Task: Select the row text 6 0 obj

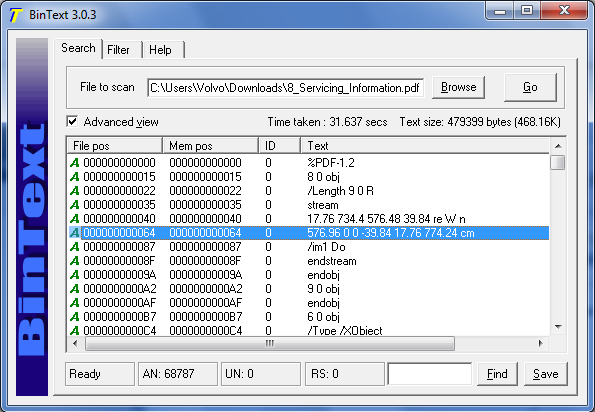Action: click(x=323, y=317)
